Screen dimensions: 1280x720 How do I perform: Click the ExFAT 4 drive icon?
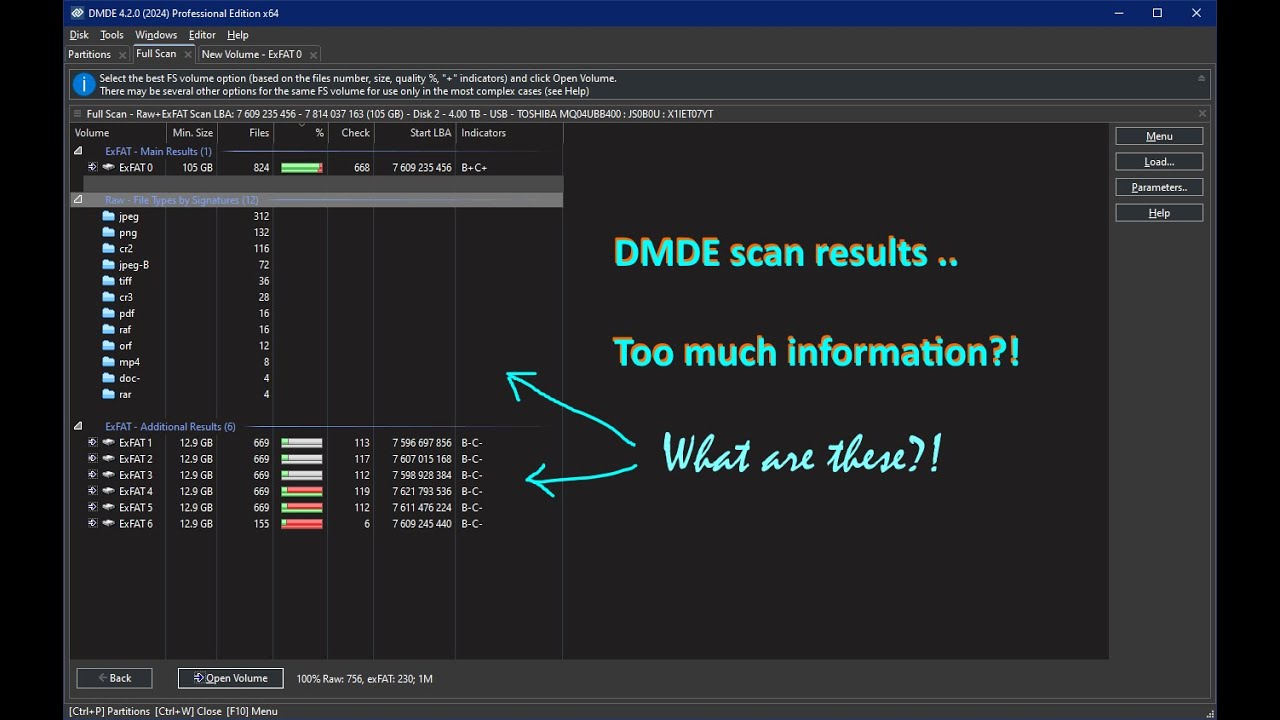pyautogui.click(x=108, y=491)
